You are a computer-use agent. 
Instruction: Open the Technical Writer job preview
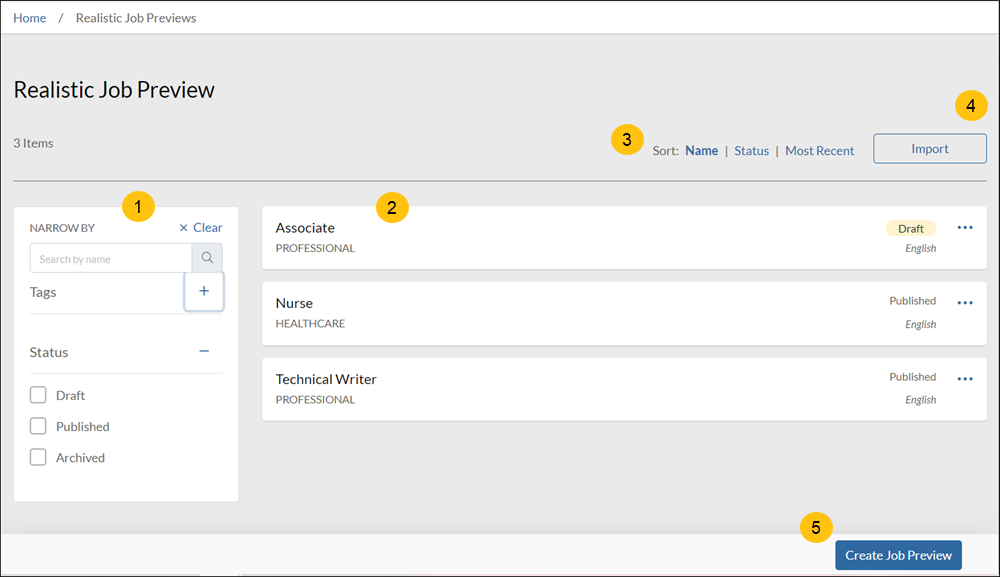coord(326,379)
